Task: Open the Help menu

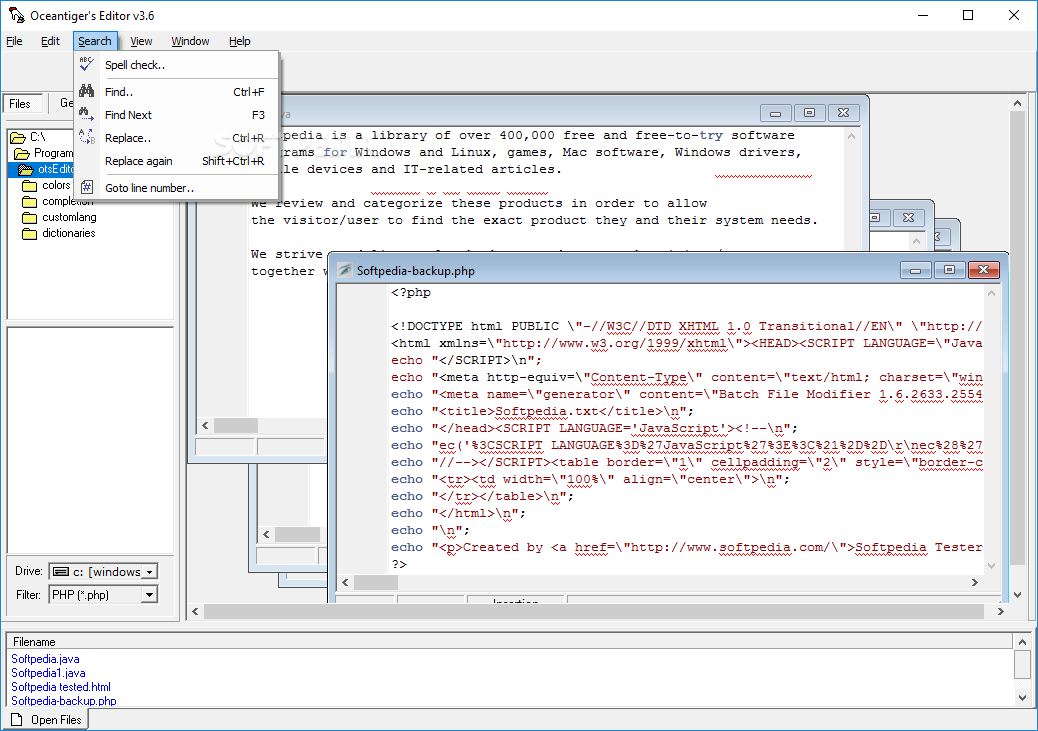Action: coord(240,41)
